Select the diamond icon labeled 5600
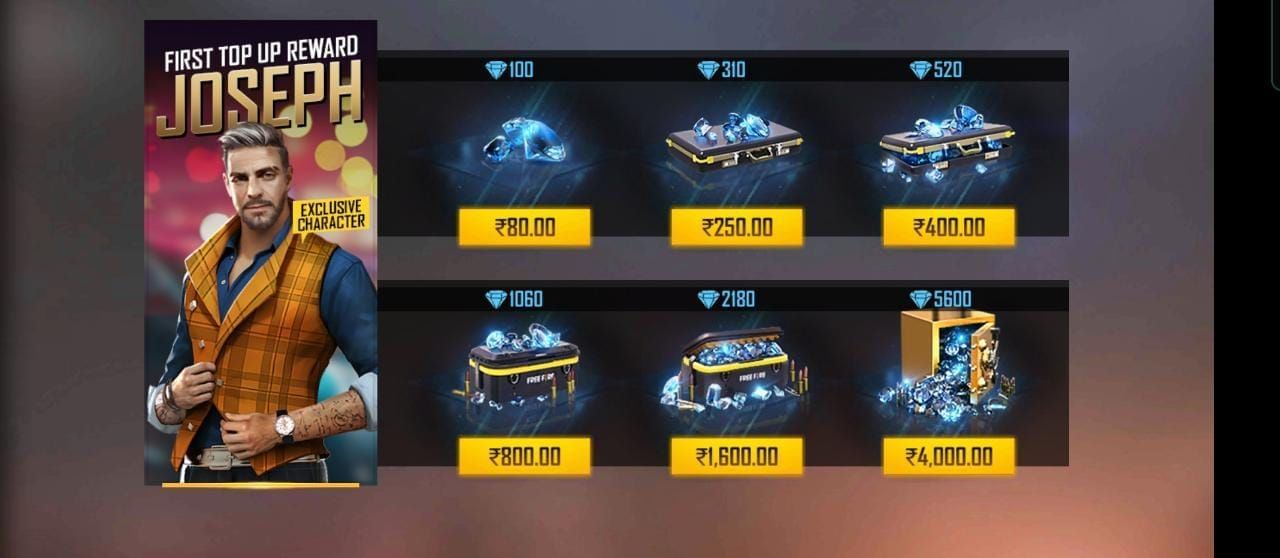This screenshot has width=1280, height=558. click(x=920, y=299)
